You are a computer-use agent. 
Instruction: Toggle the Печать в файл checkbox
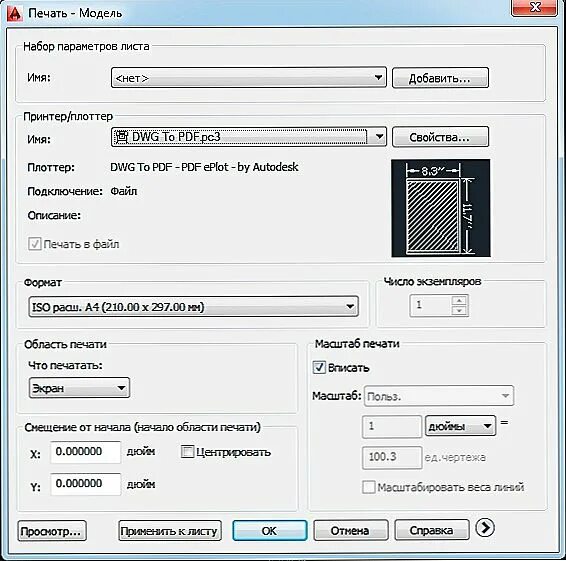(35, 244)
